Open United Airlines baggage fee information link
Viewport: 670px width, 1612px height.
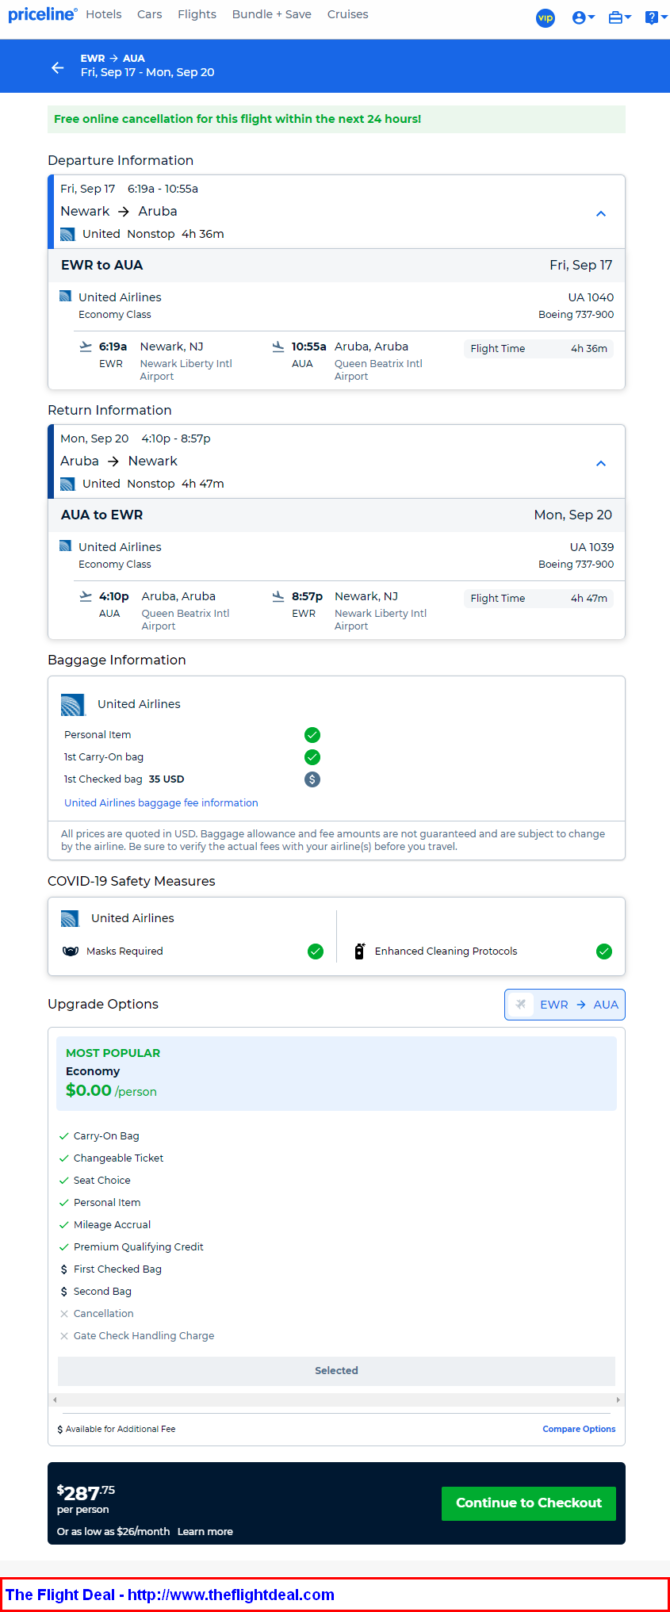pyautogui.click(x=161, y=803)
